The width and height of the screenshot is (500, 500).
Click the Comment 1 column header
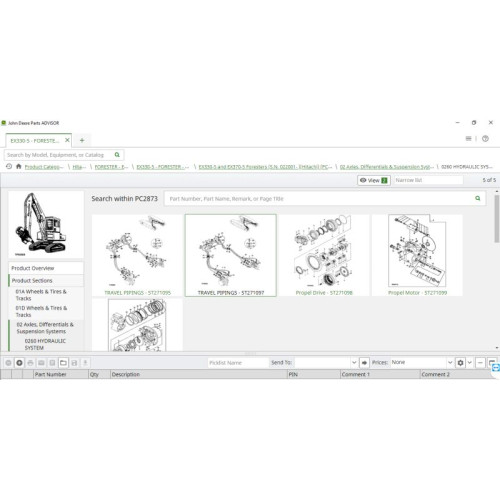pyautogui.click(x=380, y=374)
